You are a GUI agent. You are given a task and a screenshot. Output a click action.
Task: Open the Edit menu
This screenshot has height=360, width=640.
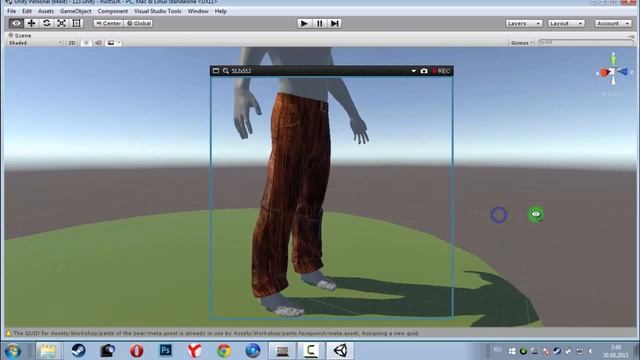[27, 11]
